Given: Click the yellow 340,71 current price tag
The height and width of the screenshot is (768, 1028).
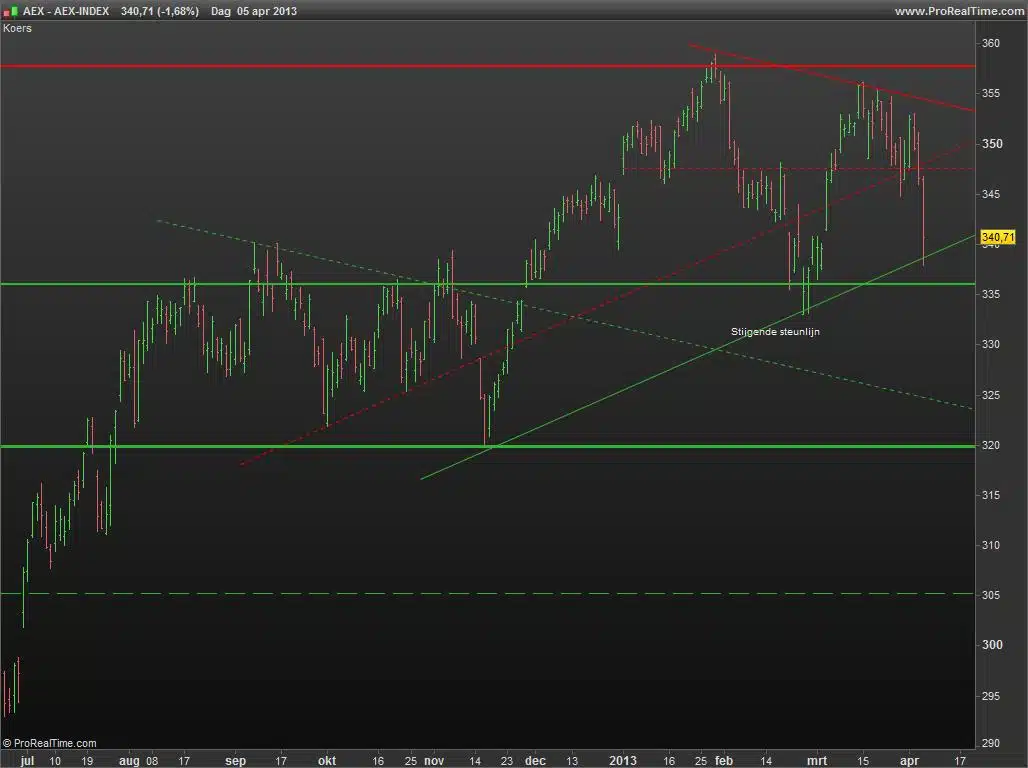Looking at the screenshot, I should [997, 237].
